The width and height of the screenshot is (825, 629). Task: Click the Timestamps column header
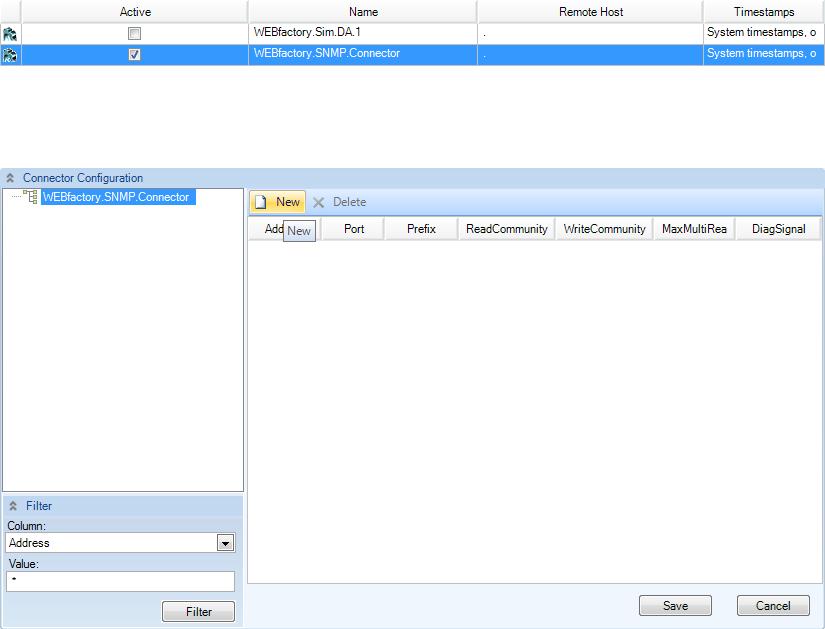pyautogui.click(x=763, y=12)
